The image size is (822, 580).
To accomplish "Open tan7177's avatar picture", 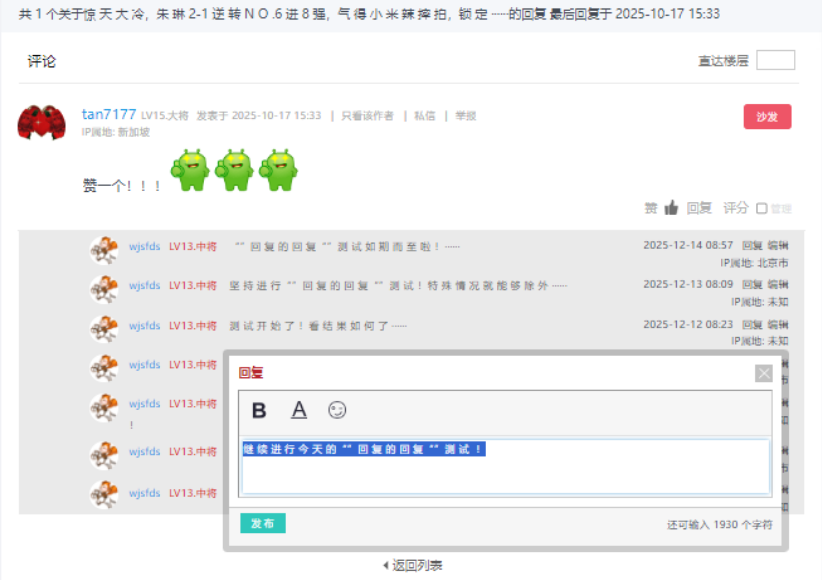I will 42,121.
